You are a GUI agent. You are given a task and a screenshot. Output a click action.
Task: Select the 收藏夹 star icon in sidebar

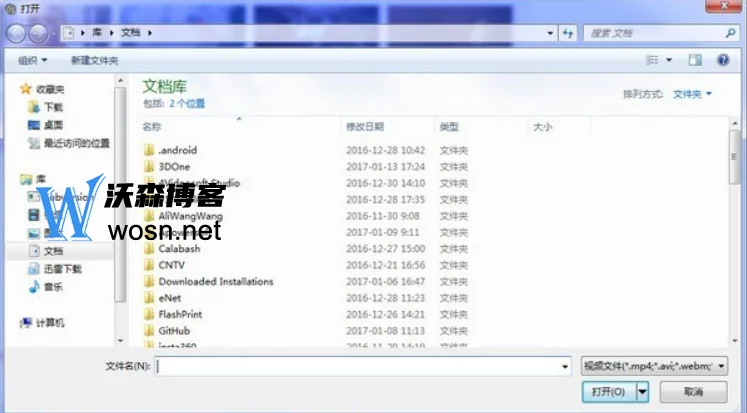tap(26, 89)
